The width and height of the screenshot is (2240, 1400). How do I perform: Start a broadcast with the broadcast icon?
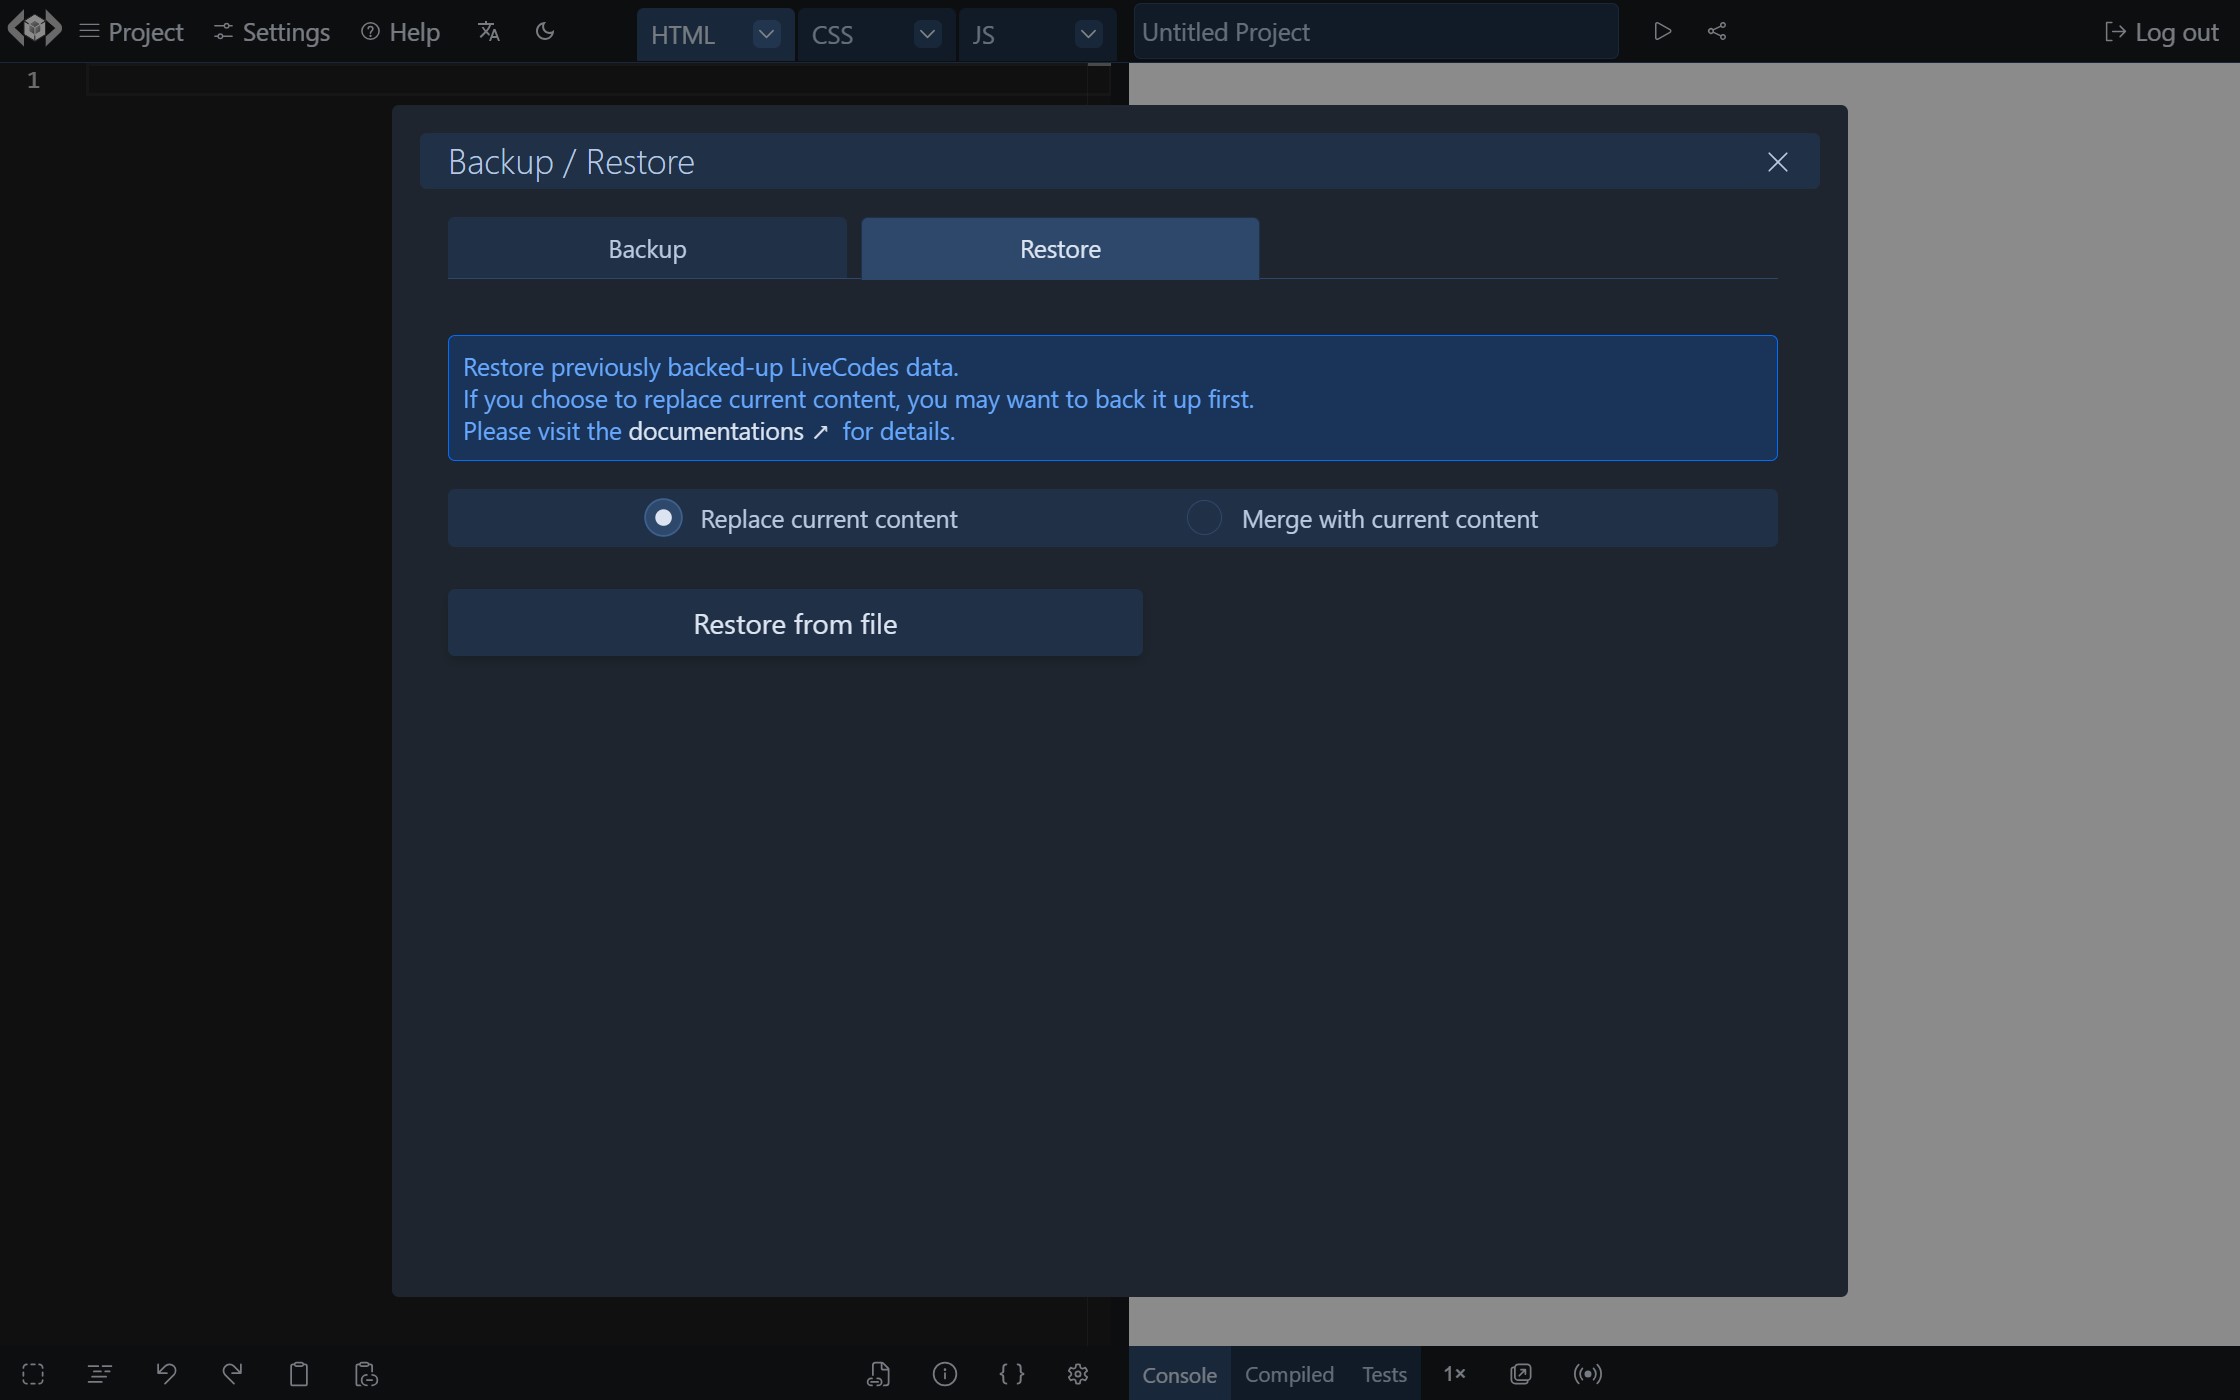pyautogui.click(x=1587, y=1374)
